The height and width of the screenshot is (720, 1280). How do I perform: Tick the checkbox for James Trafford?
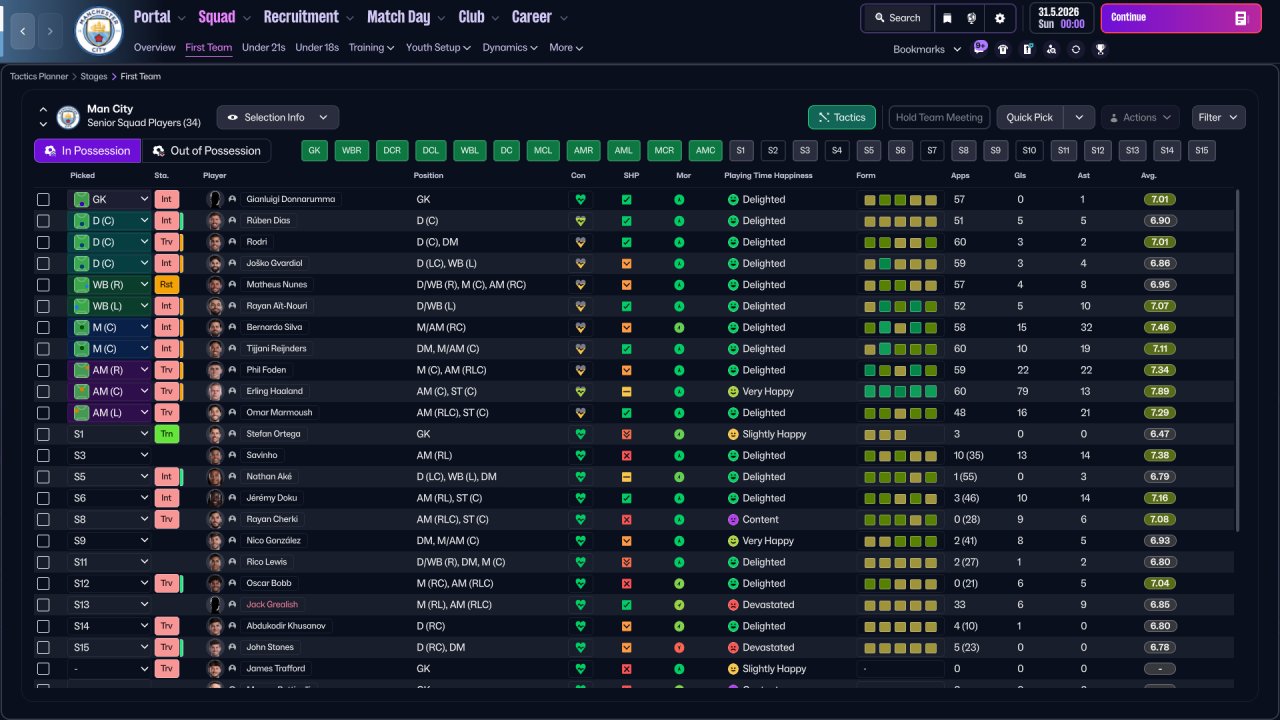coord(43,669)
